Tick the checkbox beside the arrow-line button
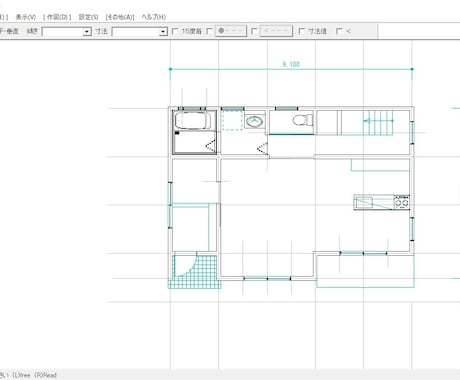460x380 pixels. click(254, 31)
